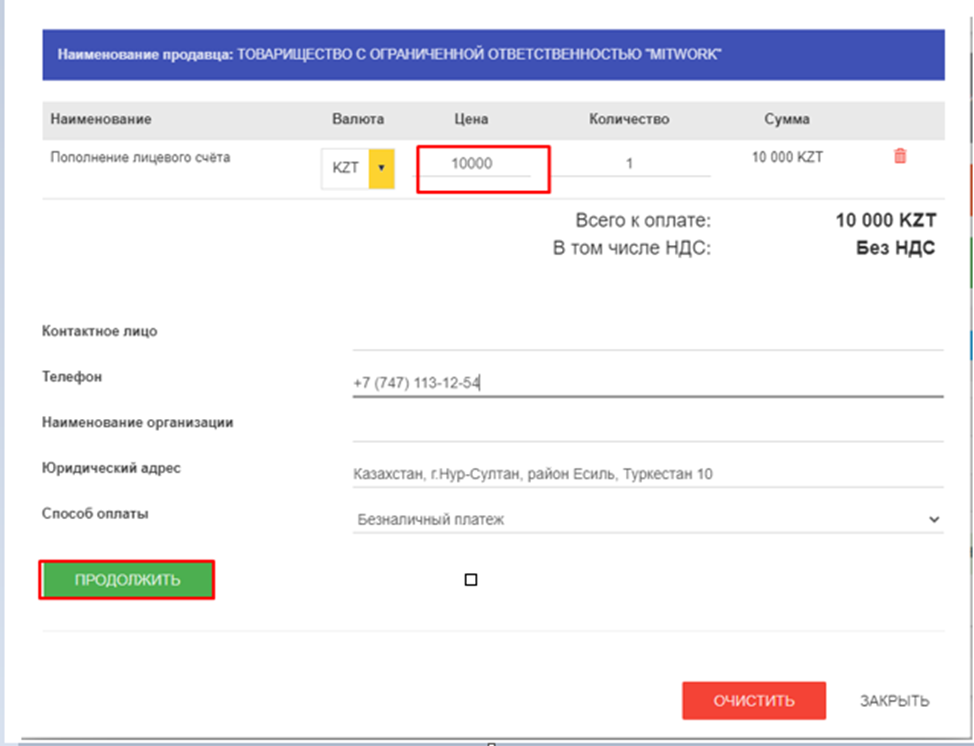The width and height of the screenshot is (974, 746).
Task: Open the yellow KZT currency dropdown
Action: click(380, 169)
